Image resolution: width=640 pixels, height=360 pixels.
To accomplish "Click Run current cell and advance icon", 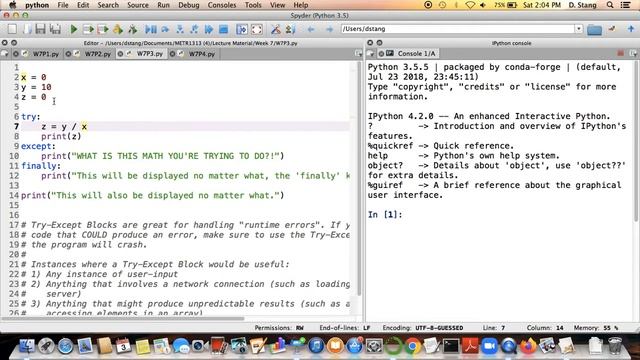I will (103, 29).
